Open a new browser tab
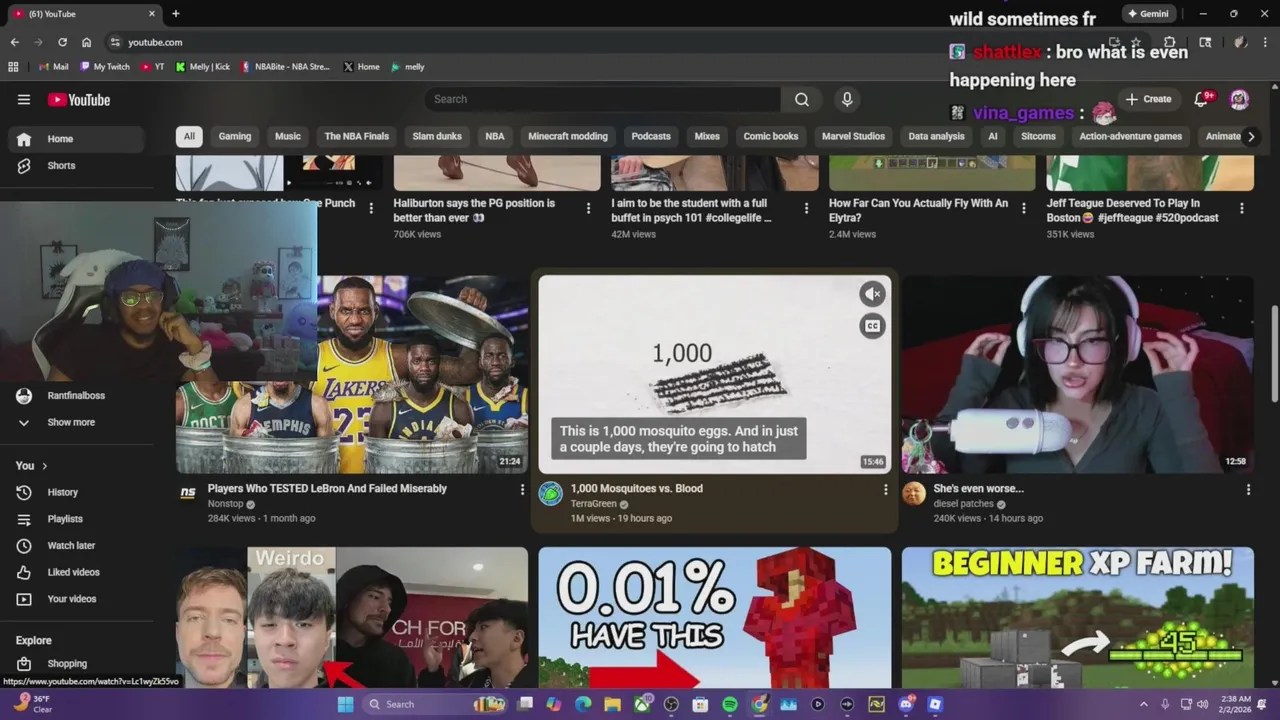 [x=175, y=14]
